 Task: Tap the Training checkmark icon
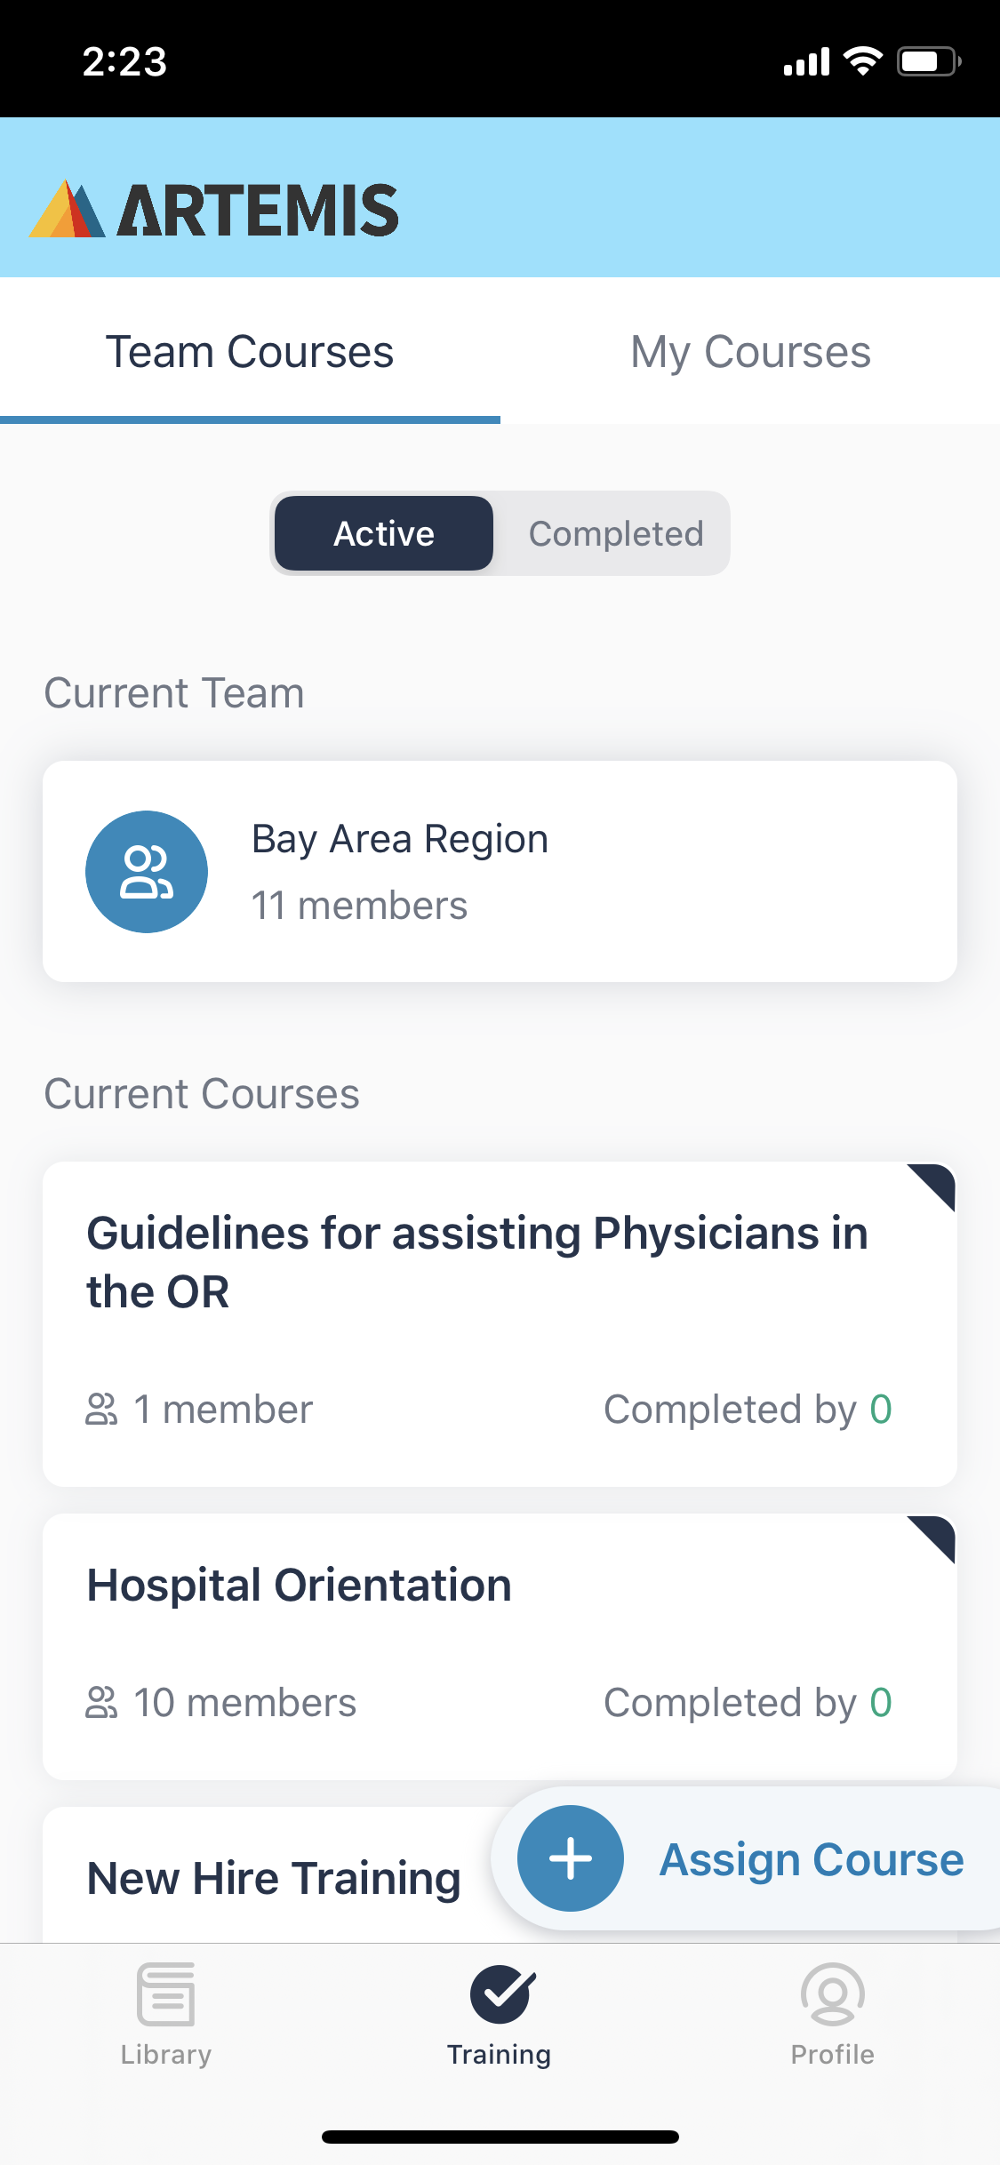pos(502,1993)
